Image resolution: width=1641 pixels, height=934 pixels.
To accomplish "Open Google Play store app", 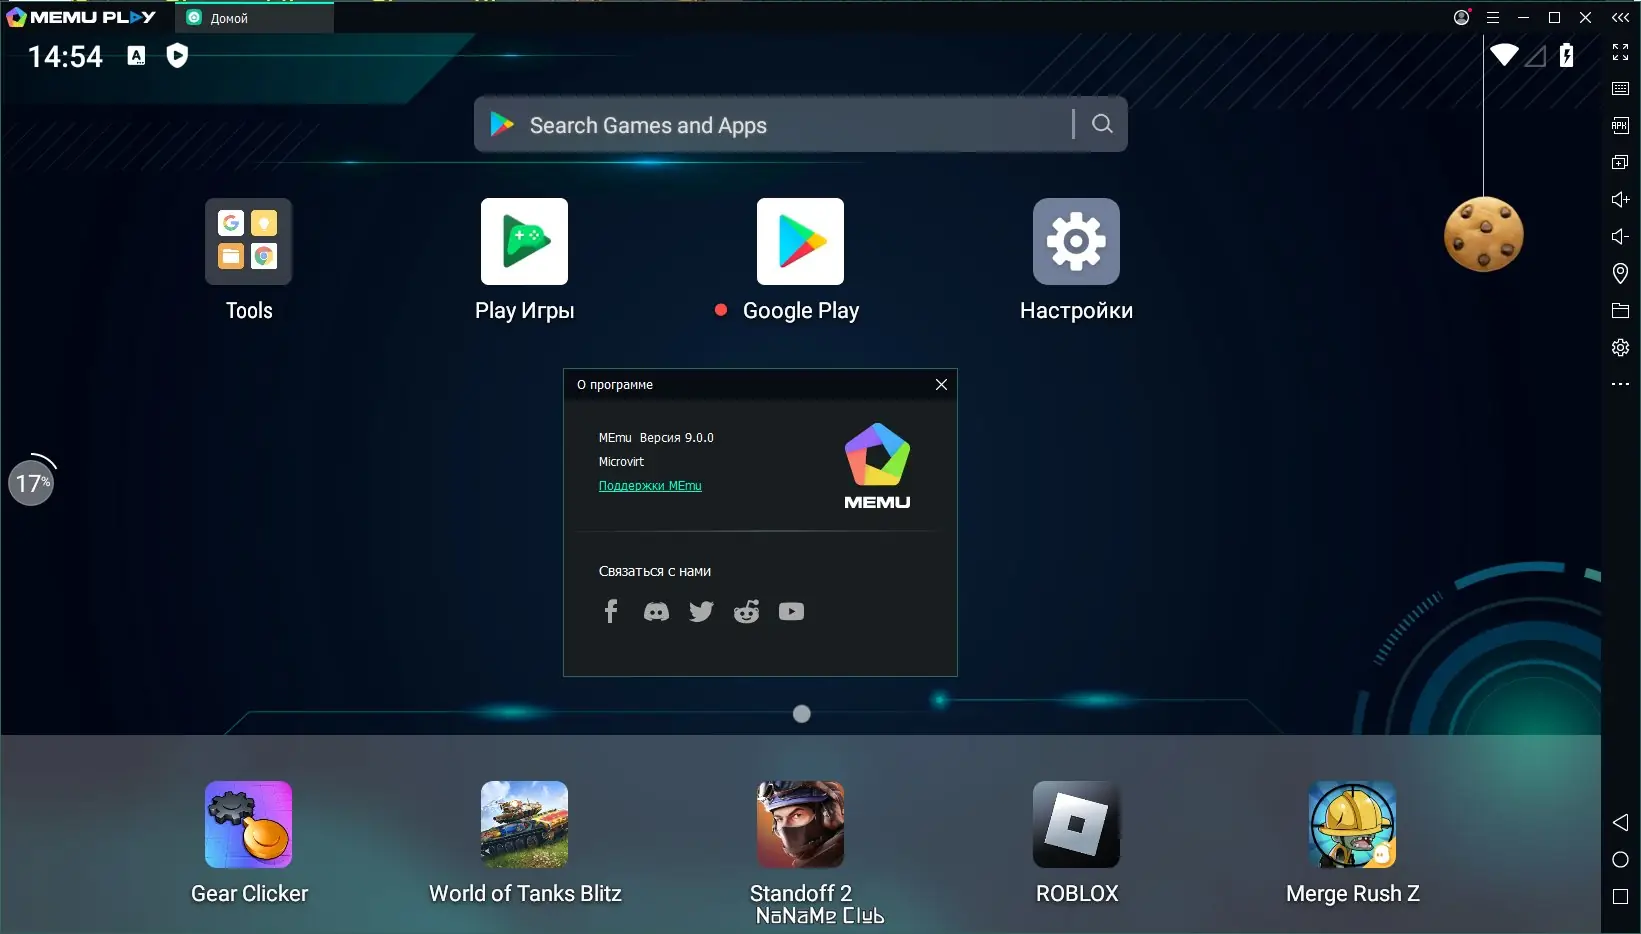I will point(800,241).
